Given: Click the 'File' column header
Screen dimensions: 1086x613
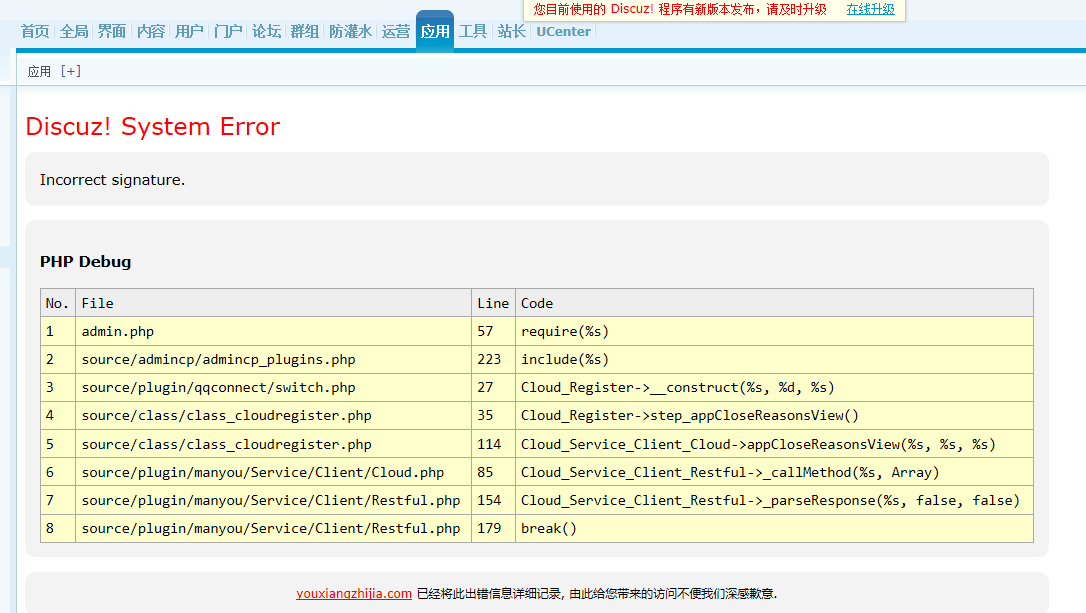Looking at the screenshot, I should tap(273, 303).
